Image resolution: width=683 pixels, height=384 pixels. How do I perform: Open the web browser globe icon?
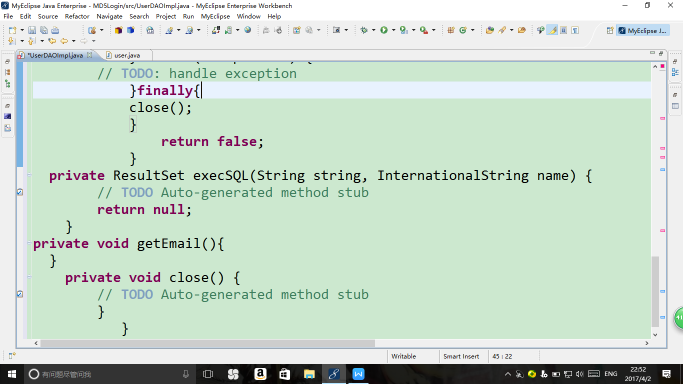coord(248,30)
